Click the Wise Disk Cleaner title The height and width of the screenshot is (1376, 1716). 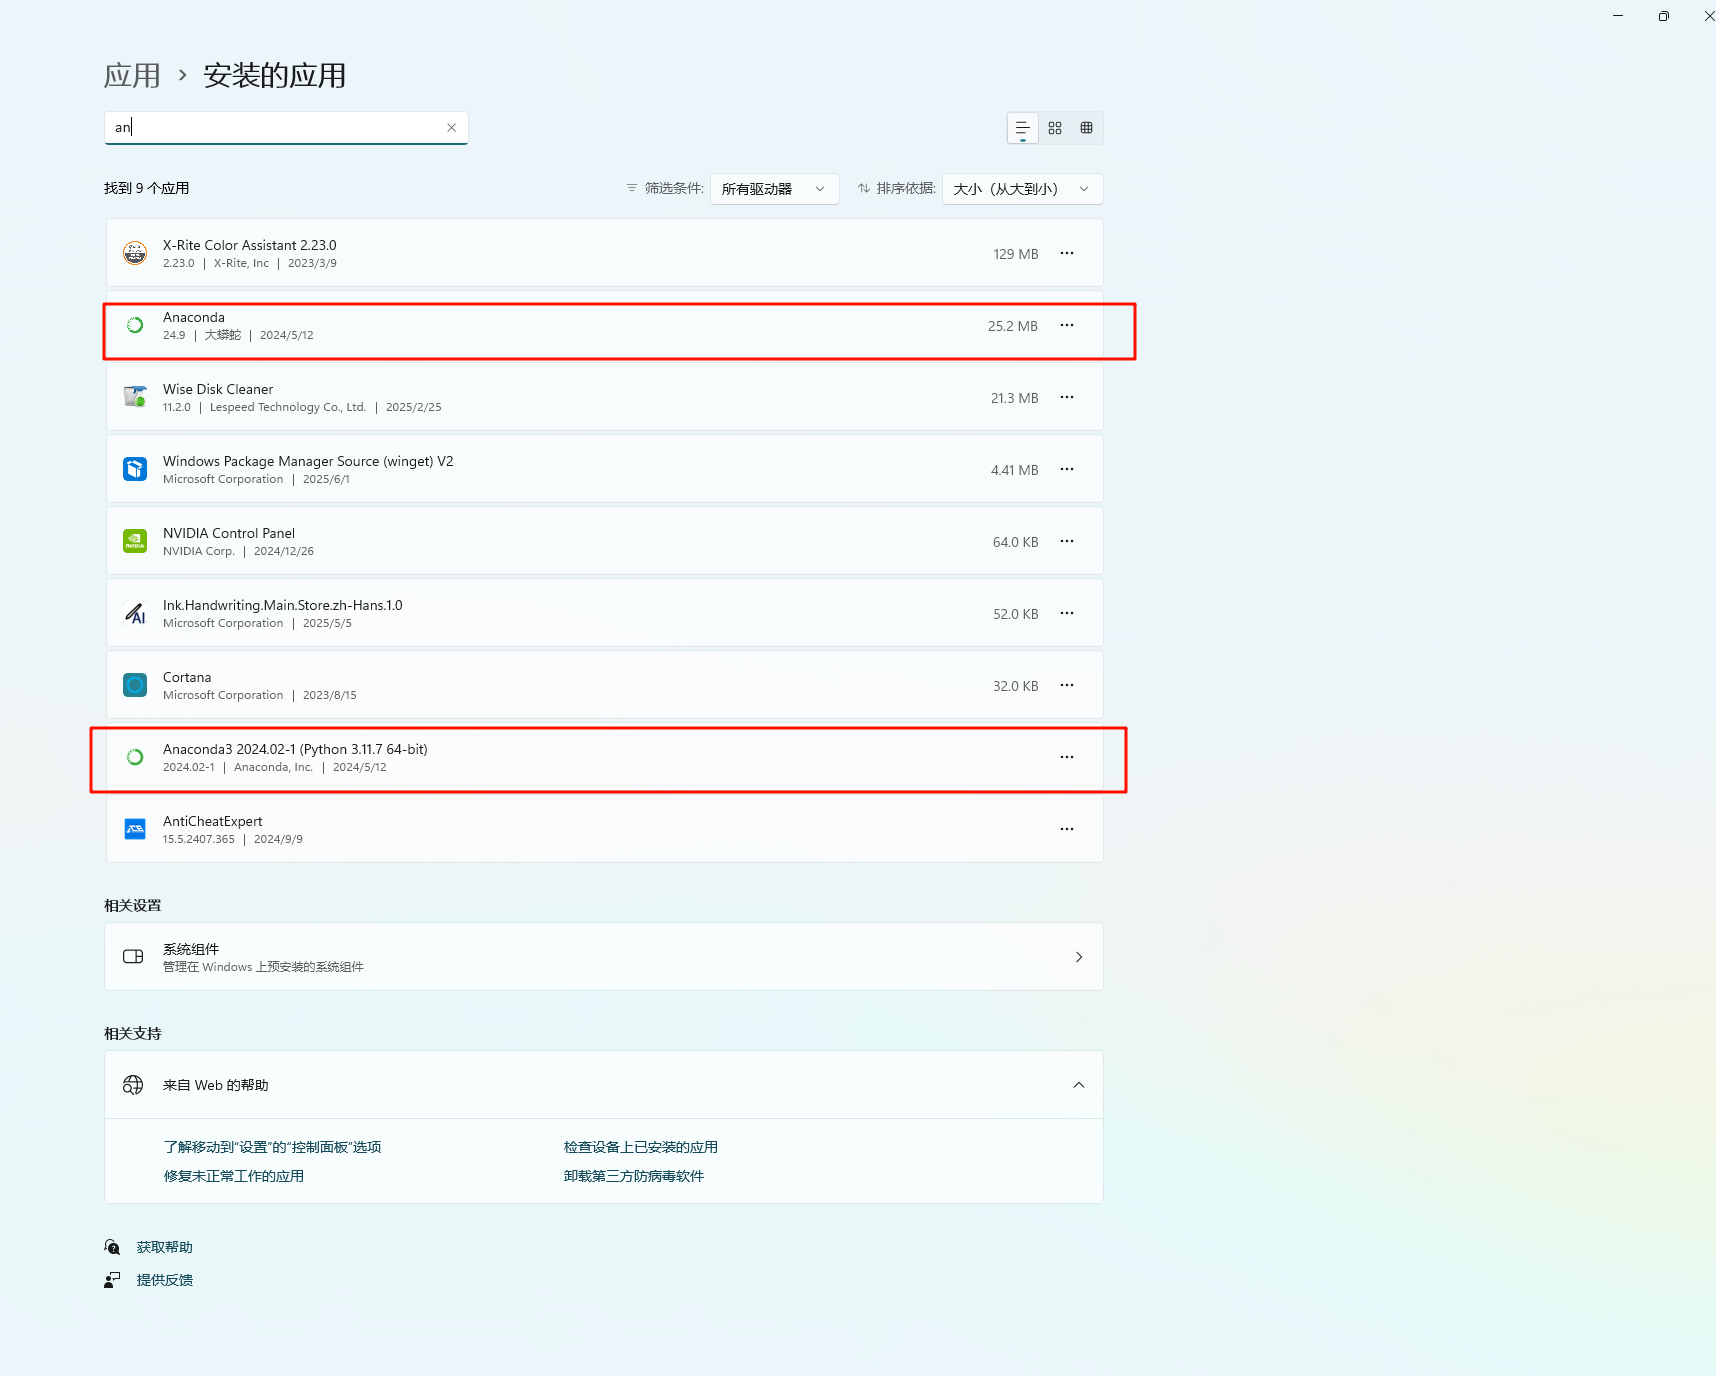click(x=218, y=389)
